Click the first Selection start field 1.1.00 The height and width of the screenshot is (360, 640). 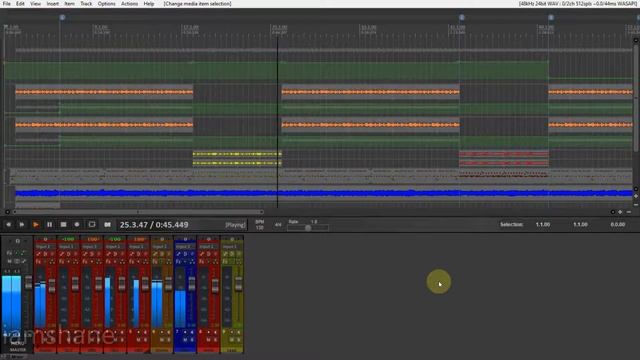pyautogui.click(x=542, y=224)
